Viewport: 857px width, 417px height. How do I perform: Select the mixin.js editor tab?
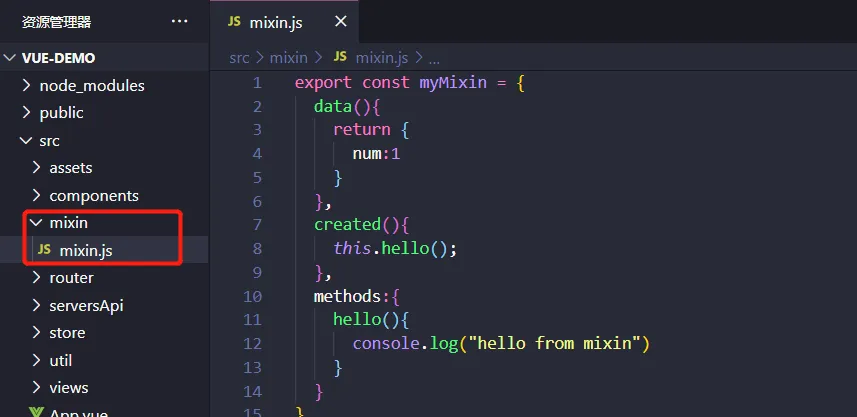(284, 22)
